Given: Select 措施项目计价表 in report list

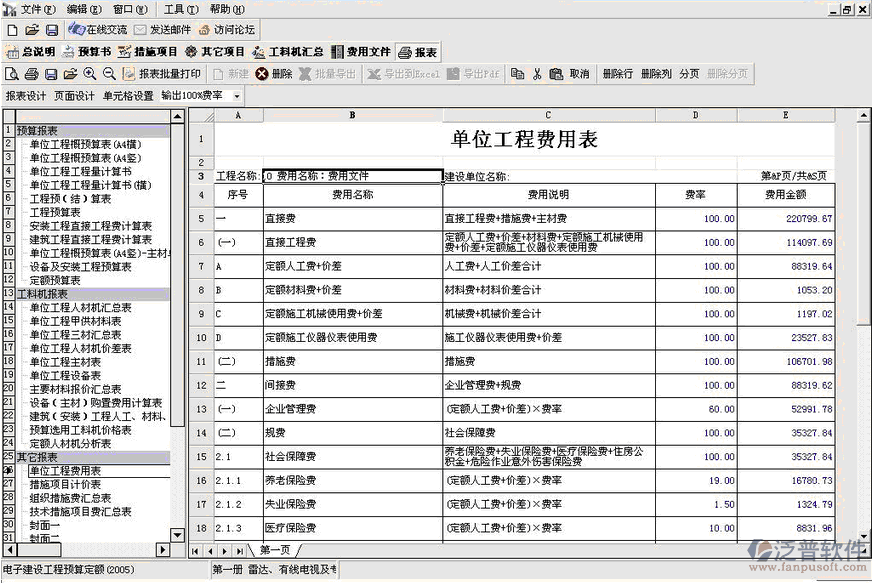Looking at the screenshot, I should (x=66, y=484).
